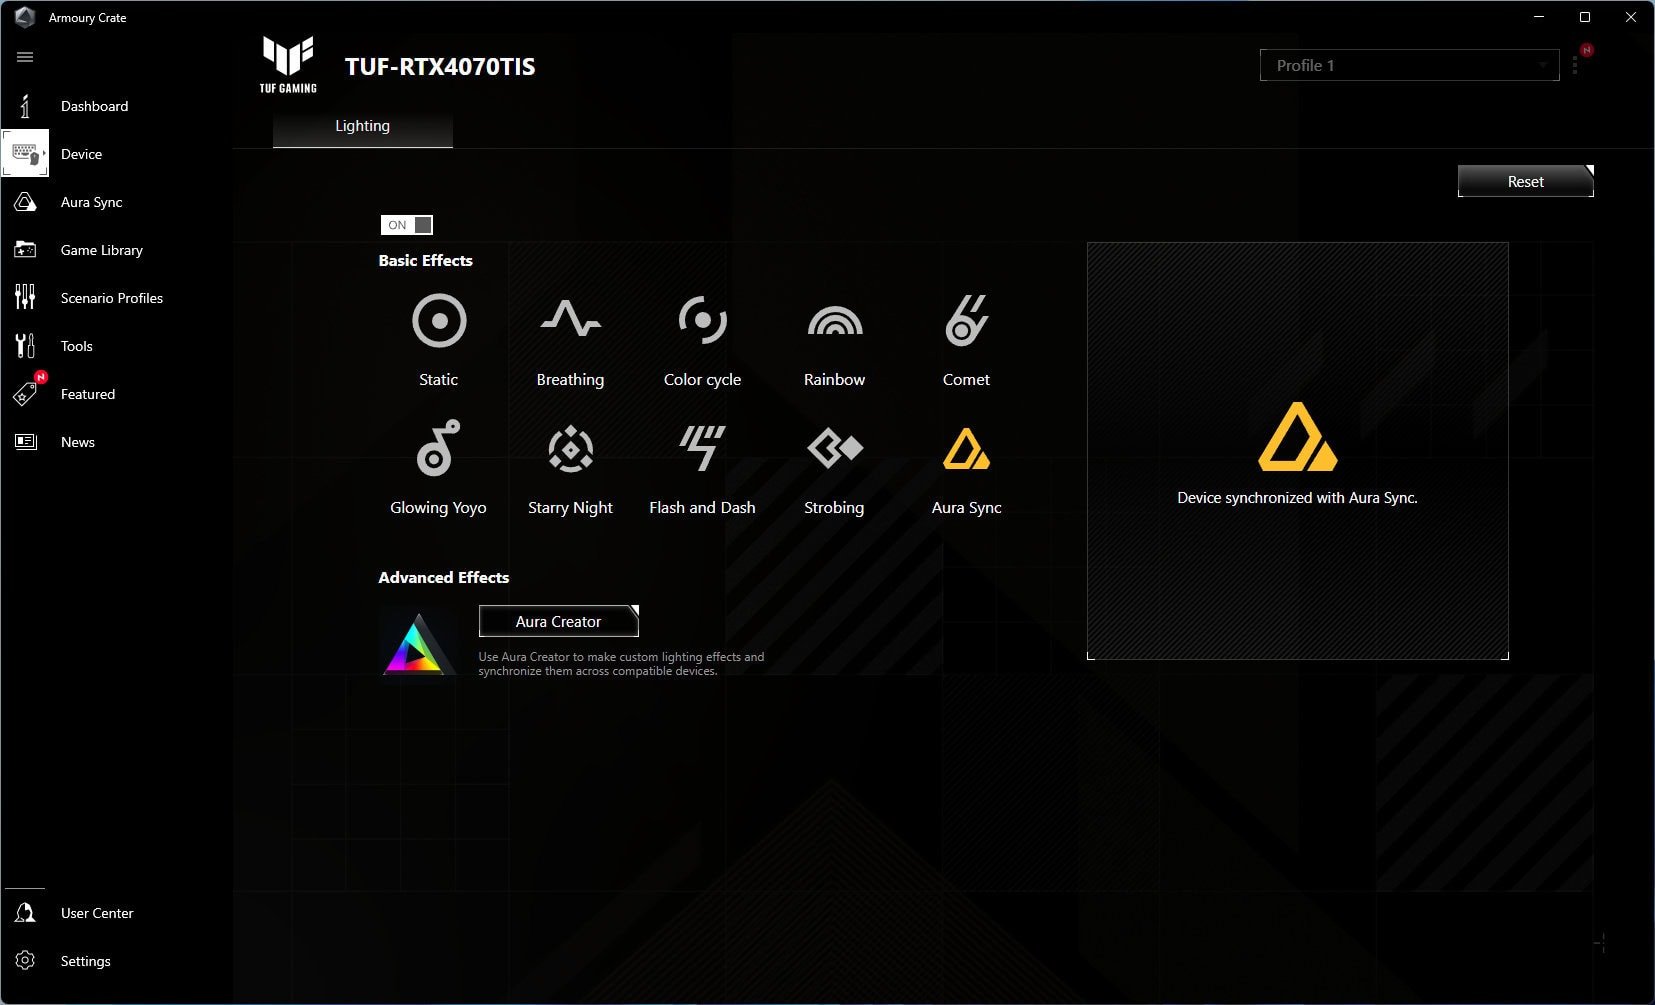
Task: Click the Reset button
Action: [1526, 181]
